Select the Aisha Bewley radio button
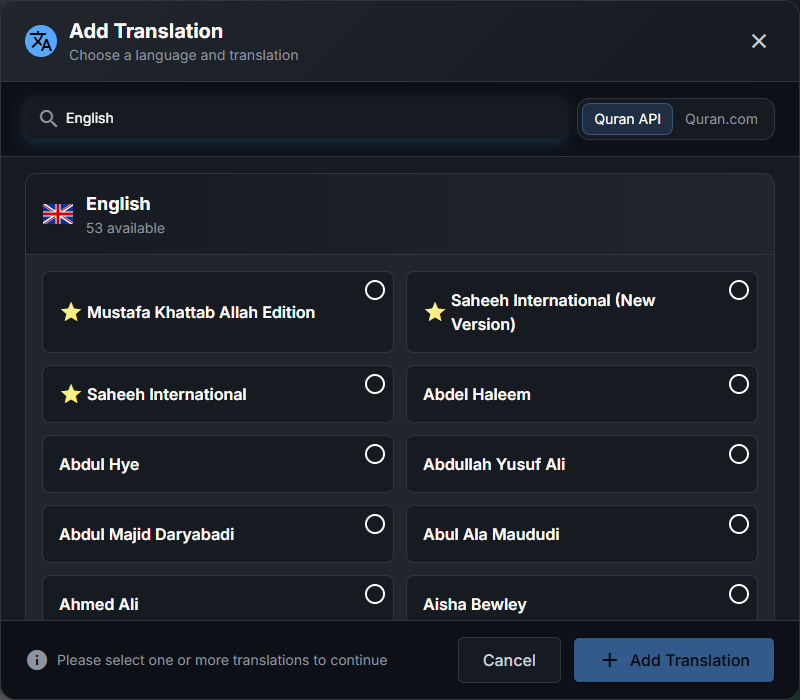 click(x=738, y=593)
